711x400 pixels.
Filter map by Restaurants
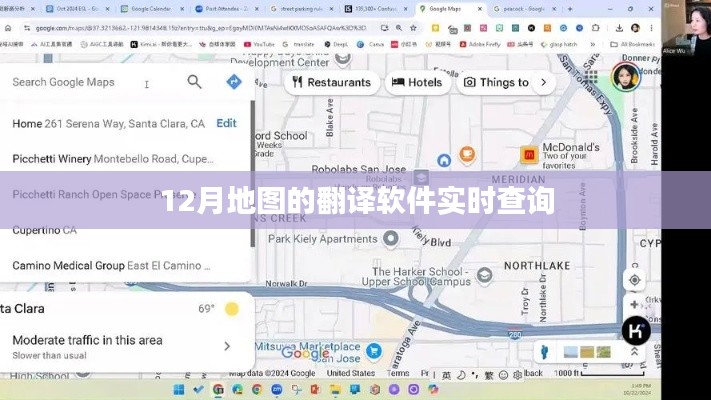point(331,83)
